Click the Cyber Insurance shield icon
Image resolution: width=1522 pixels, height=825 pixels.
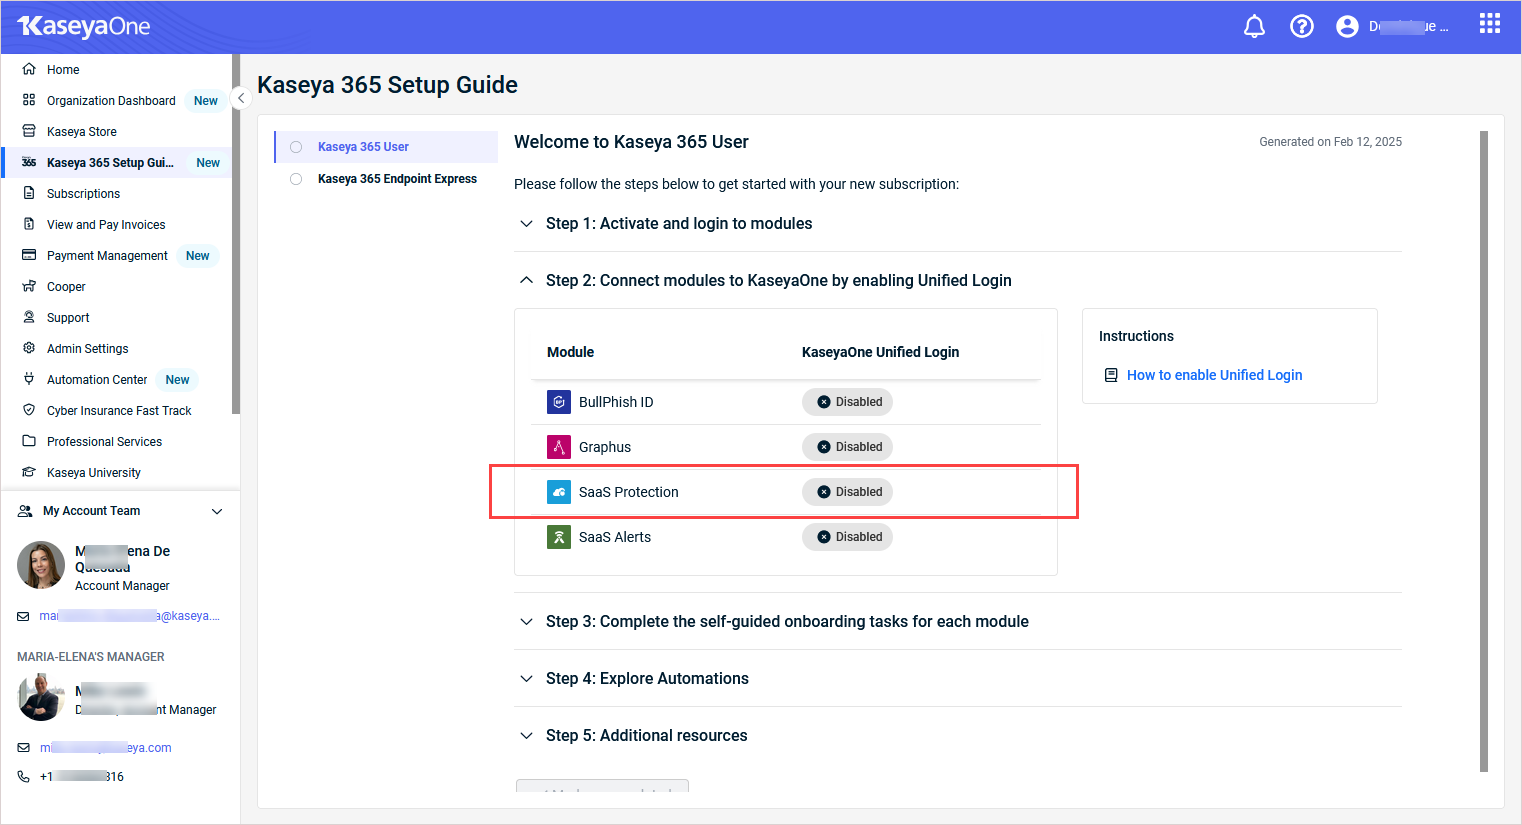pos(29,410)
